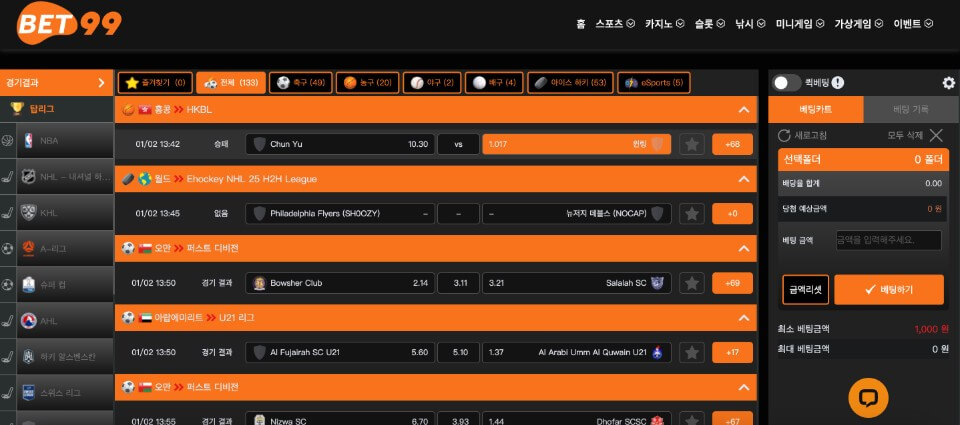Toggle the 퀵베팅 quick bet switch
The height and width of the screenshot is (425, 960).
click(x=786, y=83)
